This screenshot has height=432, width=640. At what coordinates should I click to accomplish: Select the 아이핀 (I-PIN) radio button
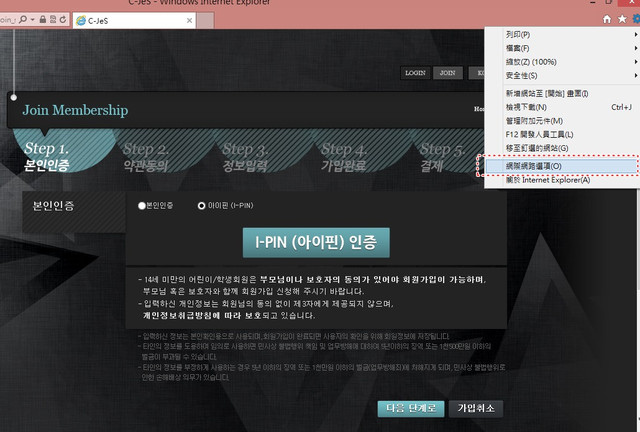pos(201,206)
